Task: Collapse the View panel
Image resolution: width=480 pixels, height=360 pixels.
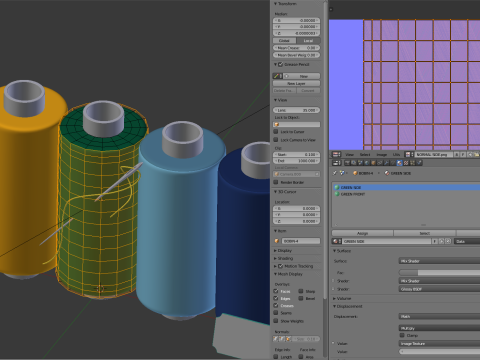Action: 276,100
